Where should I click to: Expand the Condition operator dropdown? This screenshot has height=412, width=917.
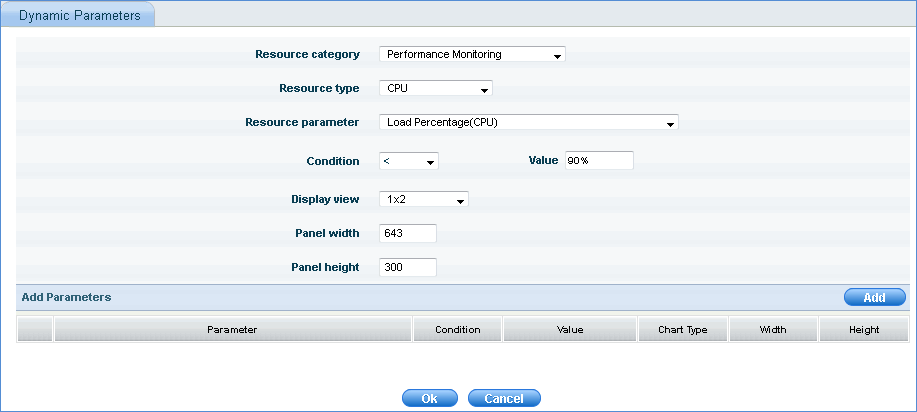point(409,161)
